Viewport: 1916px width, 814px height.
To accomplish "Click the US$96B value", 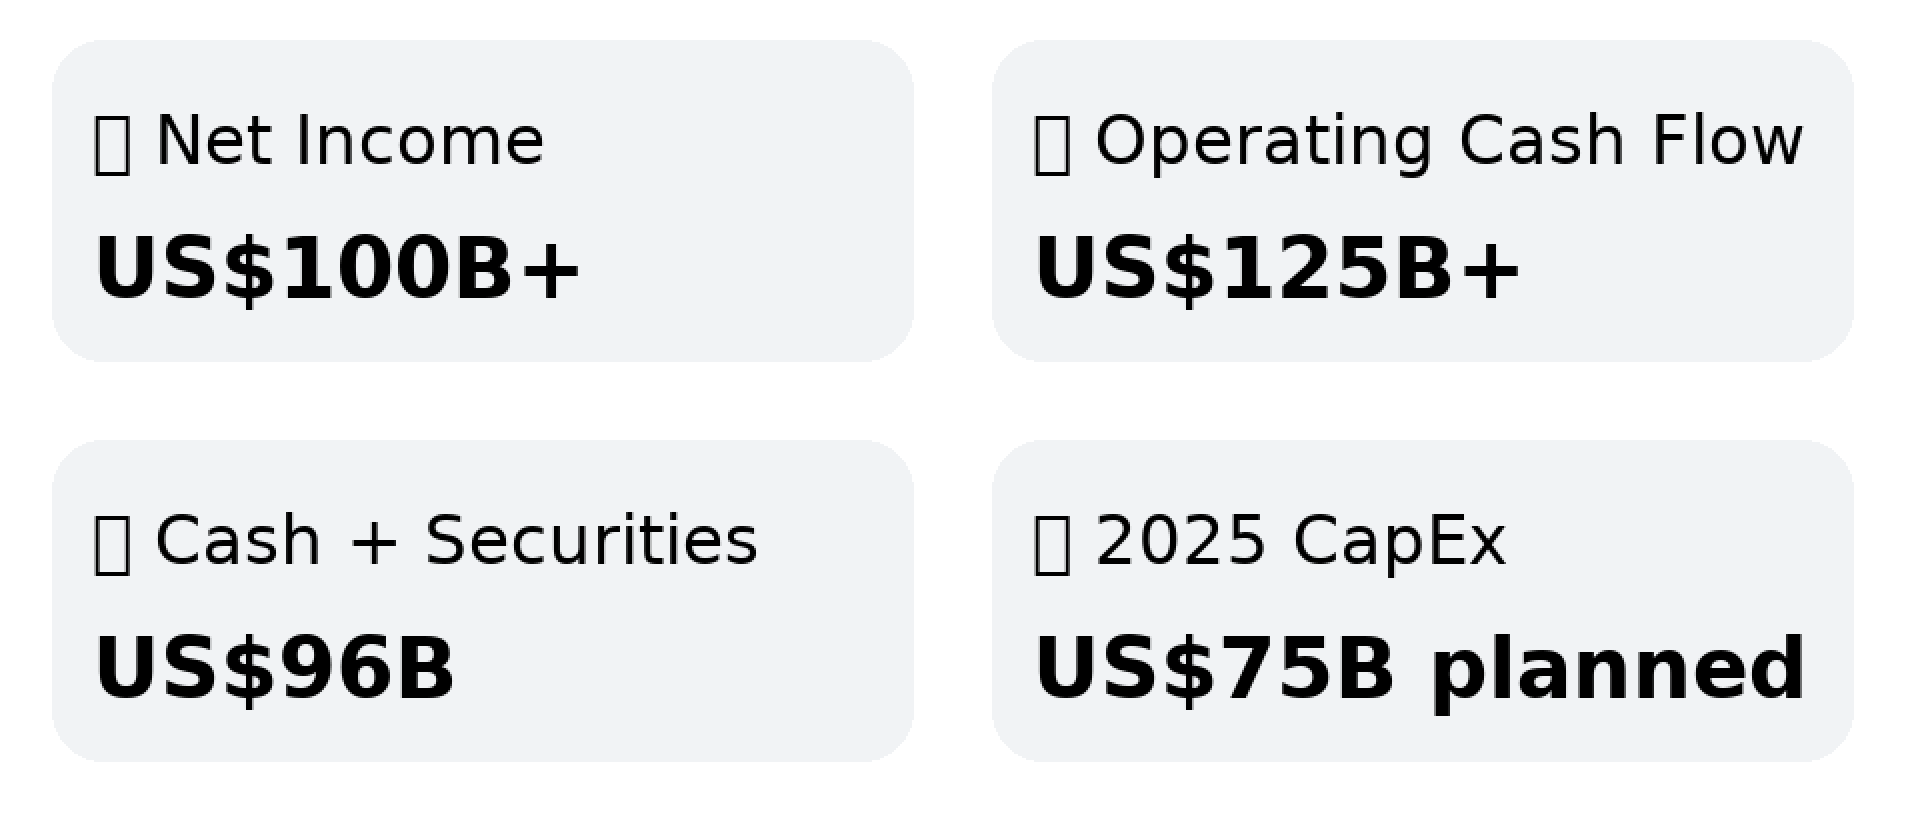I will pos(274,668).
